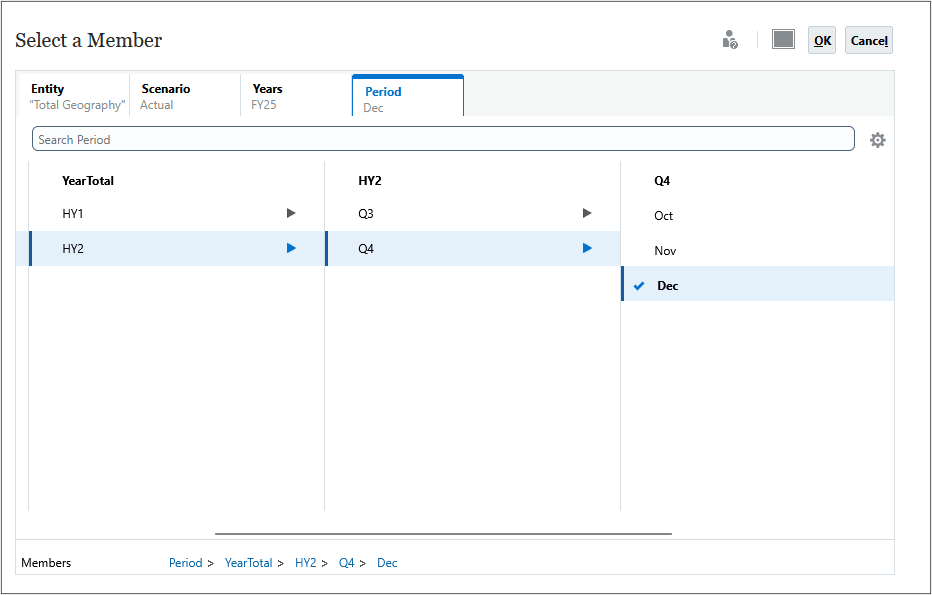Click the Q4 column header
This screenshot has width=932, height=595.
(x=662, y=181)
